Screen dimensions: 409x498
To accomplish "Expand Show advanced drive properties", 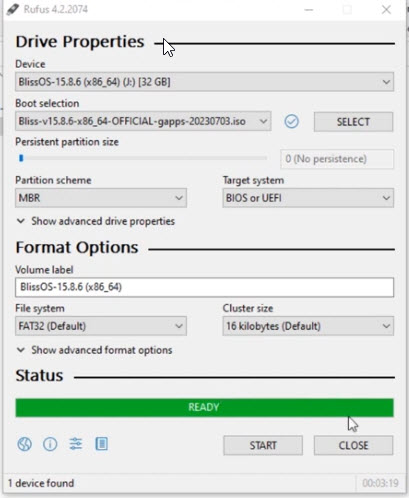I will pyautogui.click(x=96, y=221).
